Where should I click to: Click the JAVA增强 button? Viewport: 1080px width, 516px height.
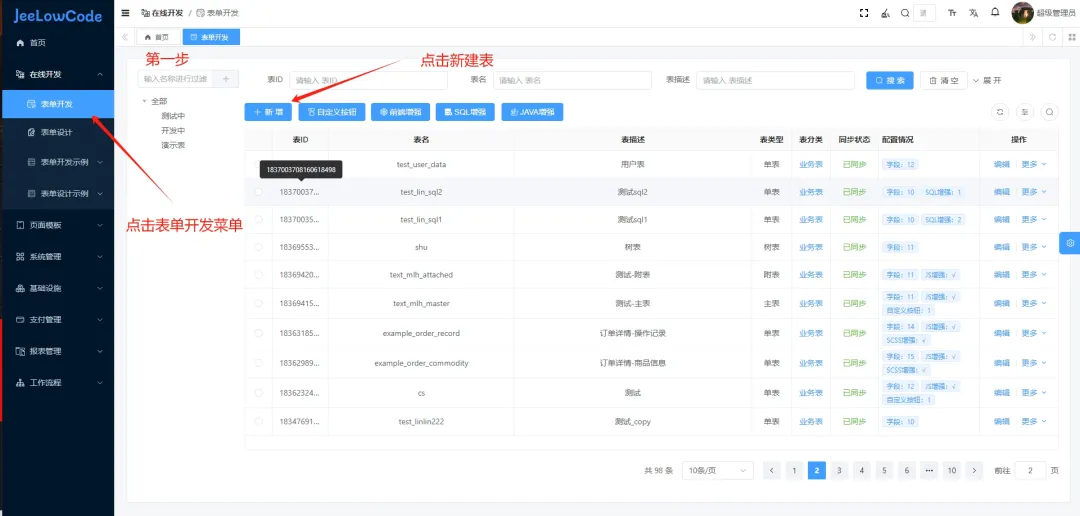point(532,112)
